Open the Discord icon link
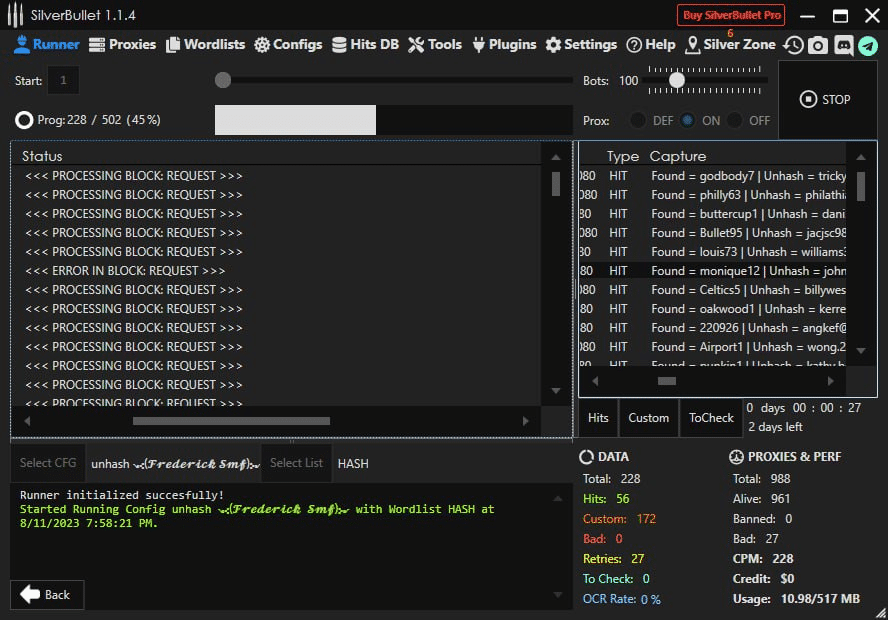 point(843,45)
